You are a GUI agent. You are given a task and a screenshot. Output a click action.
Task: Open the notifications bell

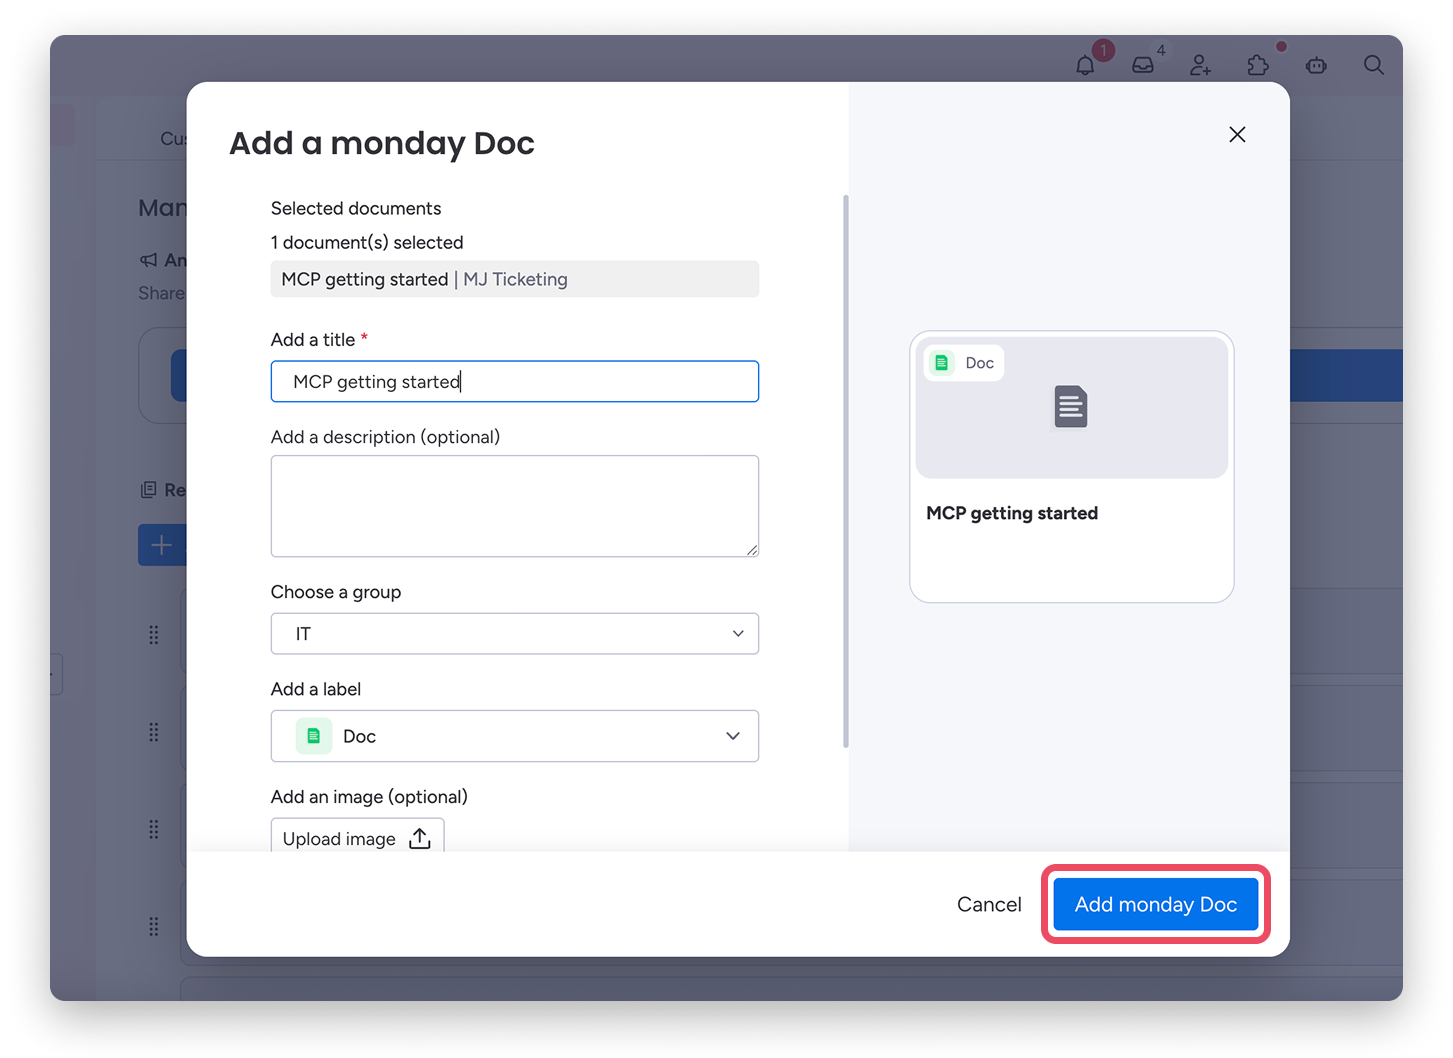[x=1085, y=66]
